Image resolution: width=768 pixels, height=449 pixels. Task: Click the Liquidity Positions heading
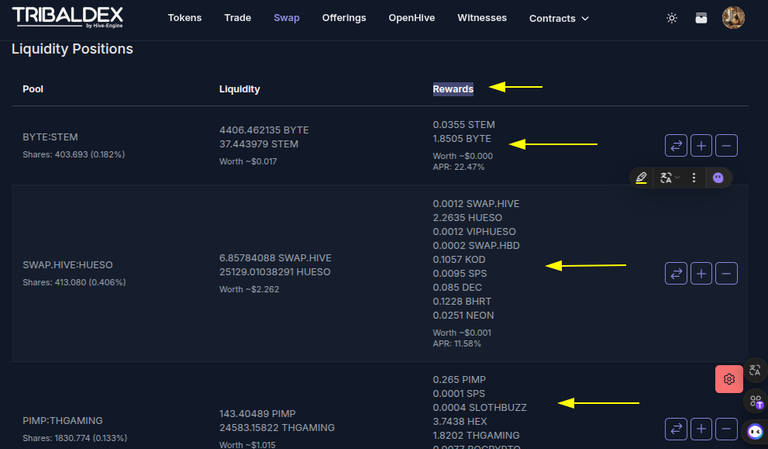[x=72, y=49]
